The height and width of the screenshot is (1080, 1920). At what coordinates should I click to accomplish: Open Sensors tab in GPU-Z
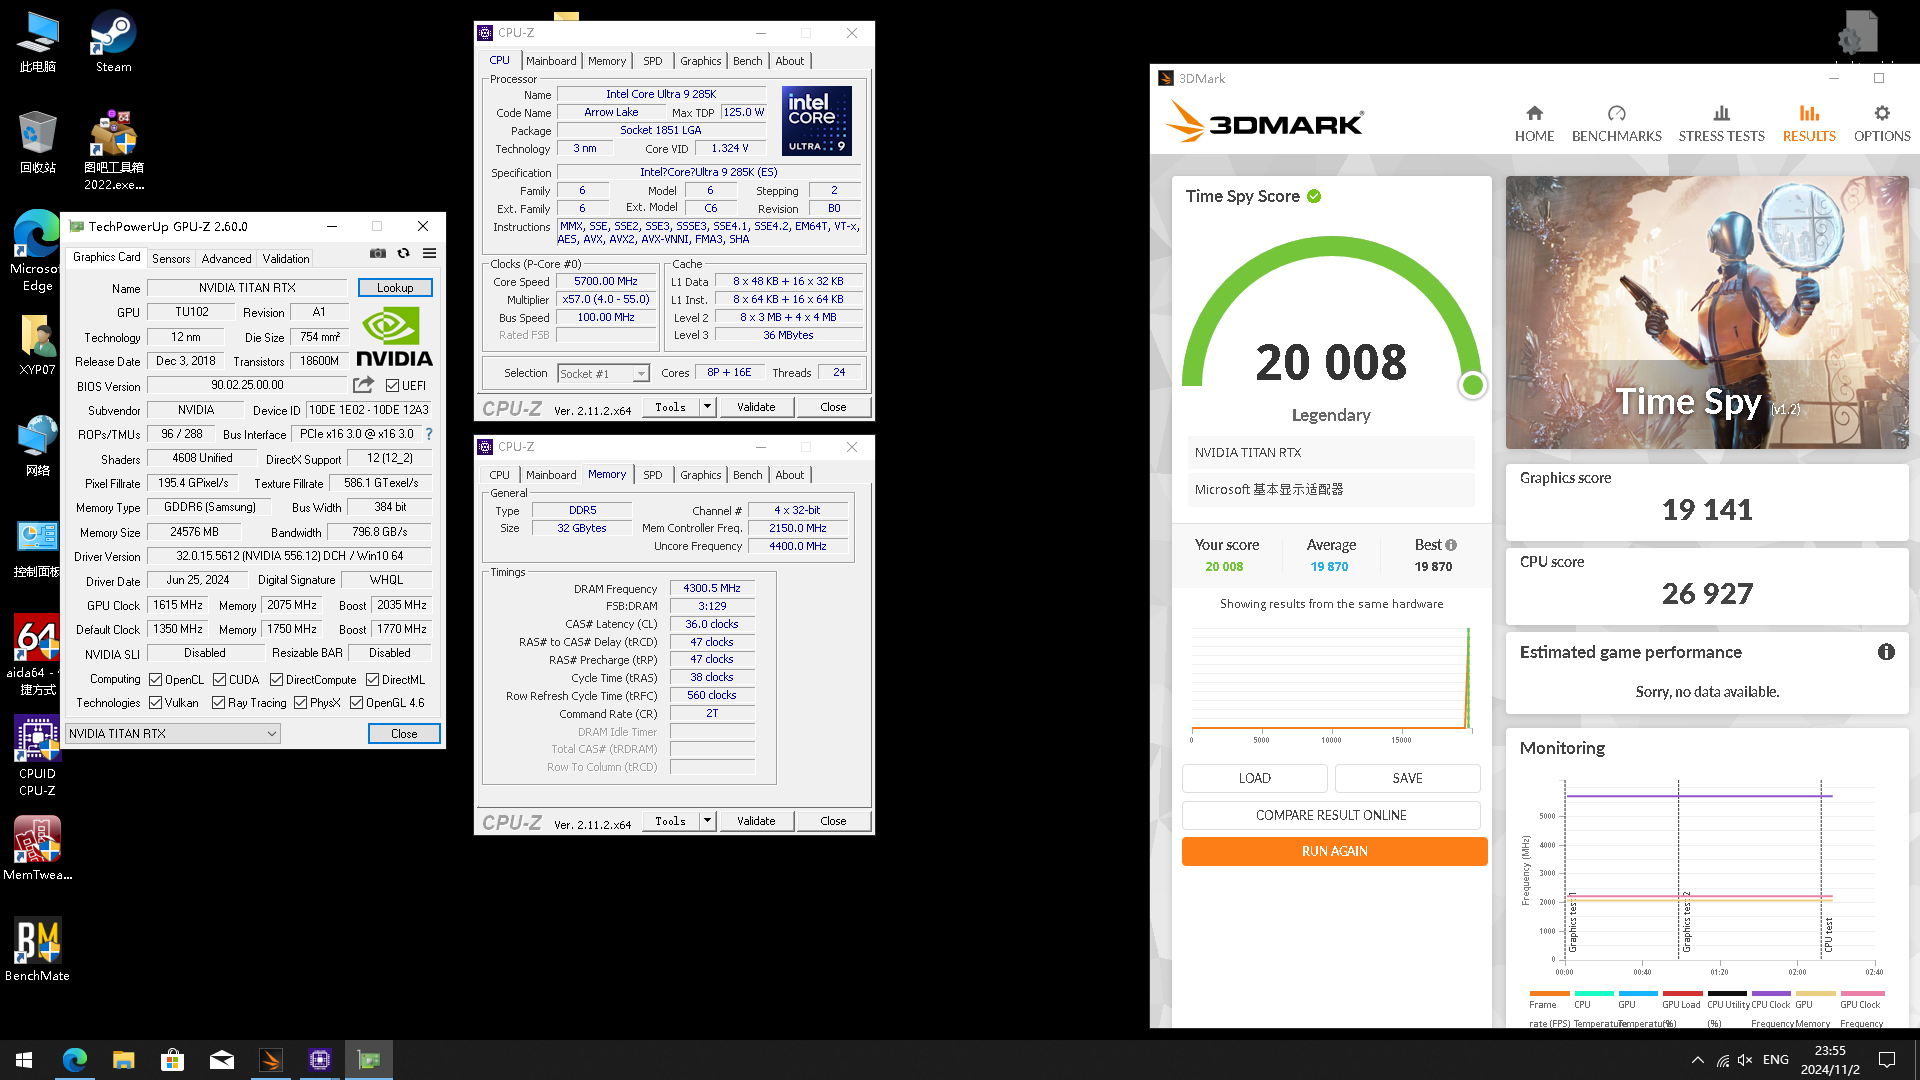click(171, 258)
